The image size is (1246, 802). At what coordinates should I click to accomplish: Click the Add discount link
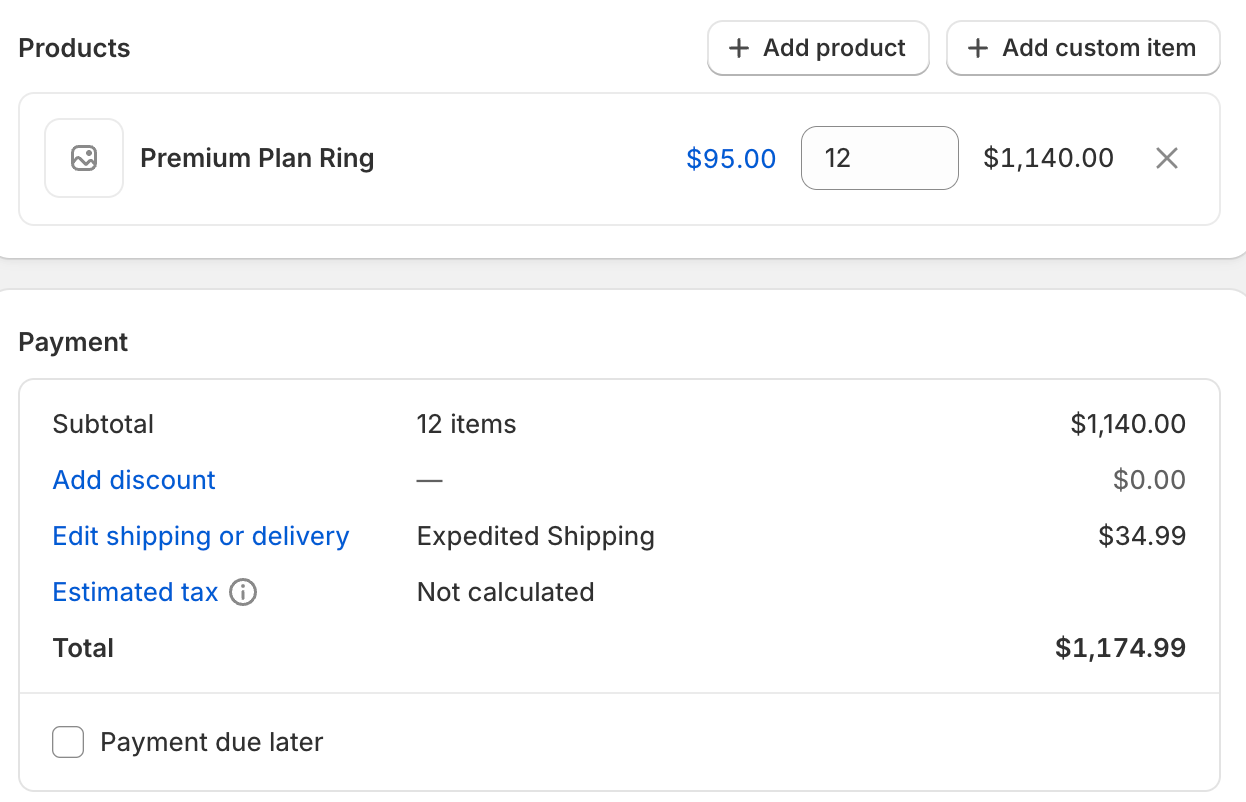pyautogui.click(x=134, y=480)
